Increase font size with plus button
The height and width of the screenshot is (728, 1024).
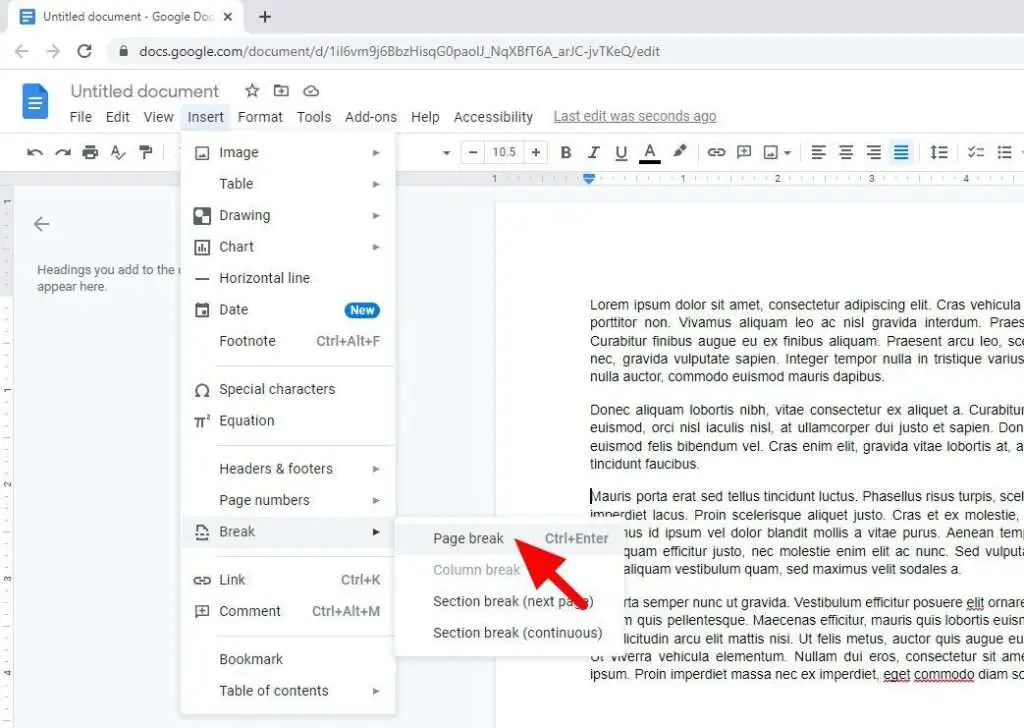pyautogui.click(x=536, y=153)
